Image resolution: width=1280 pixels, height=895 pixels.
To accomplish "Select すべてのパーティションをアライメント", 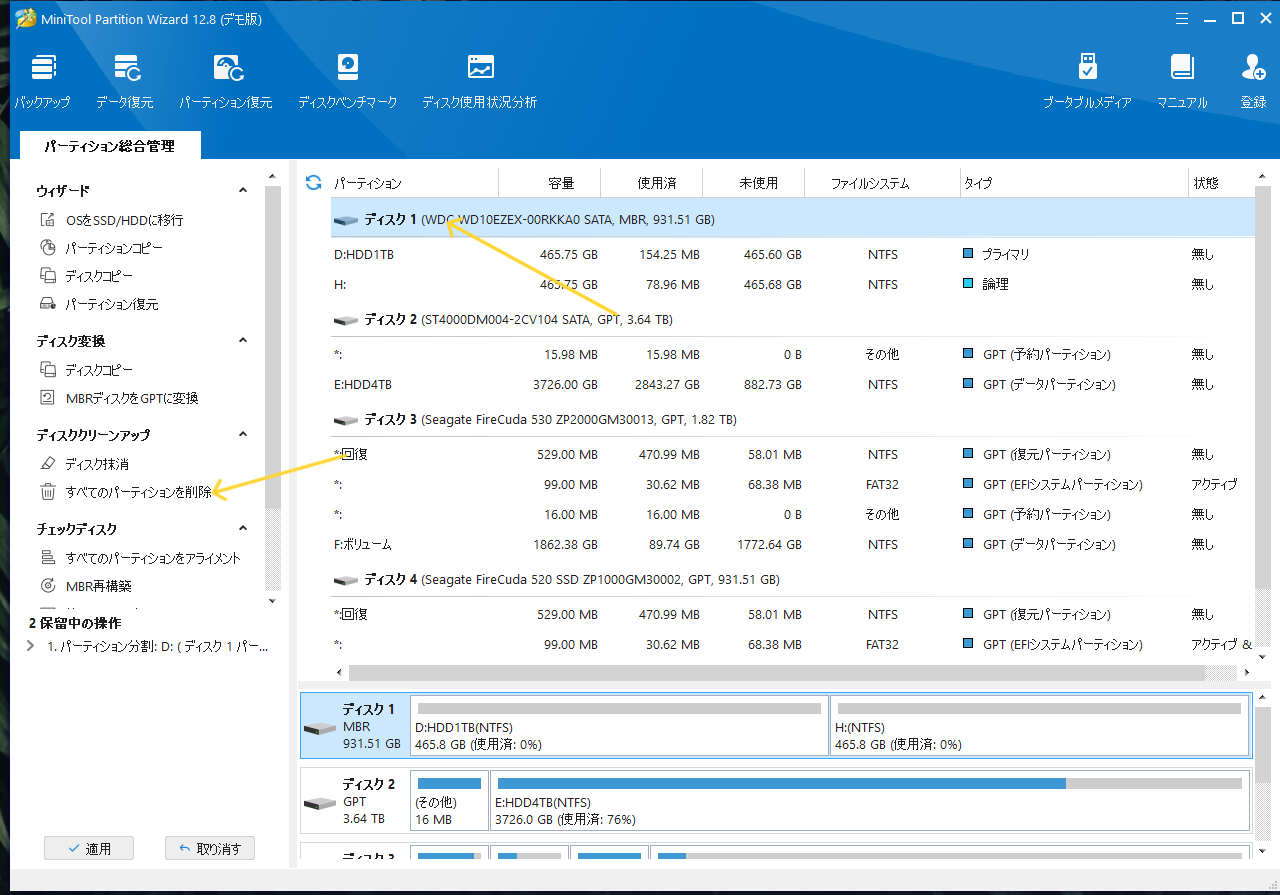I will [x=153, y=558].
